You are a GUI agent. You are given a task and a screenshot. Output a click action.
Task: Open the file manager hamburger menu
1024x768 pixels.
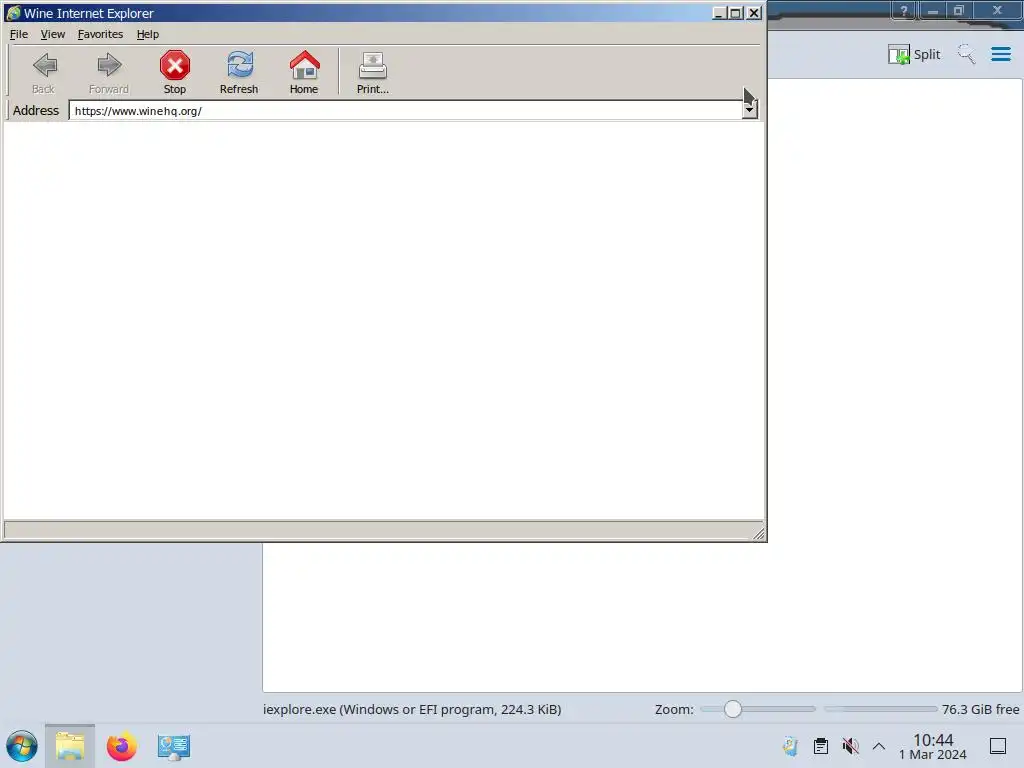click(x=1000, y=54)
